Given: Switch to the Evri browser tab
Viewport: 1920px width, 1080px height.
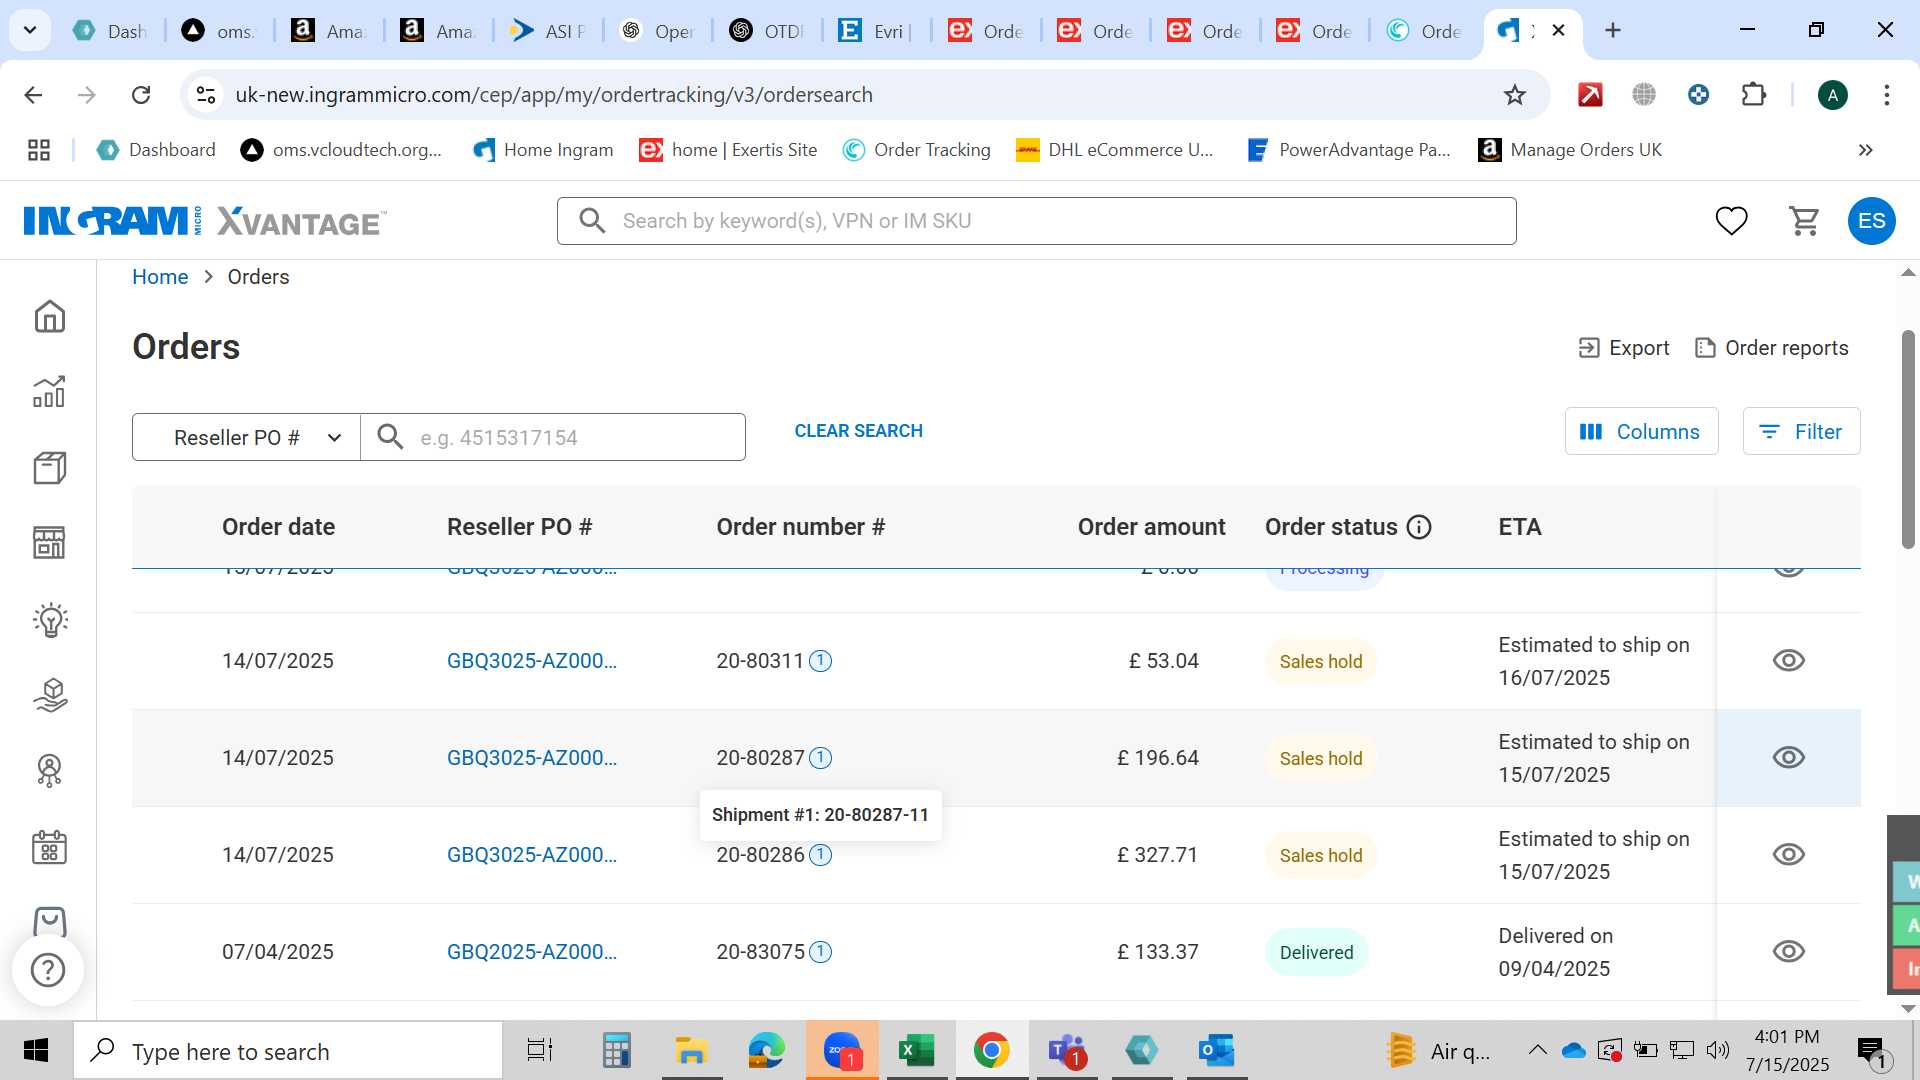Looking at the screenshot, I should pos(877,31).
